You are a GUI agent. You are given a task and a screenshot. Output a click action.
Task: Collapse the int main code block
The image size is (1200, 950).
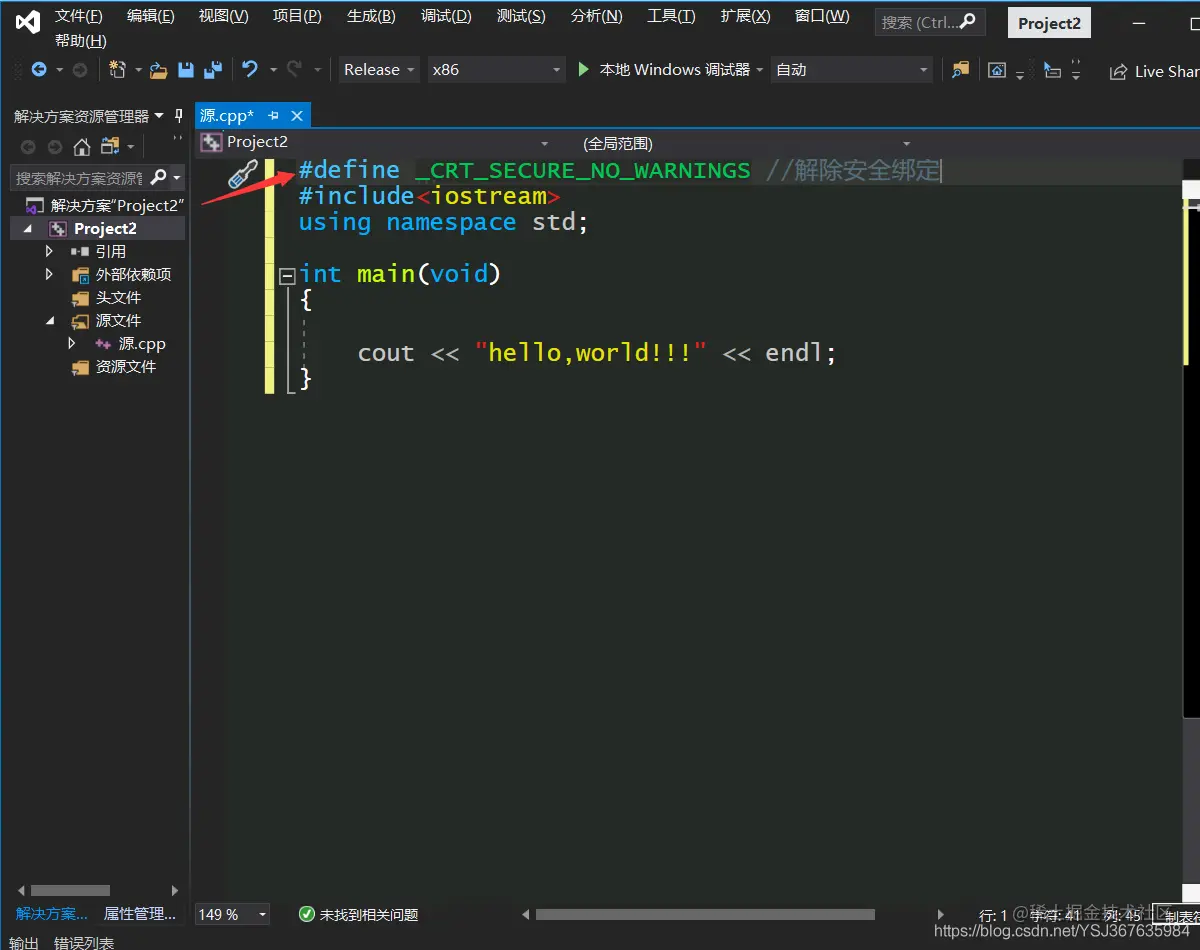pyautogui.click(x=288, y=275)
